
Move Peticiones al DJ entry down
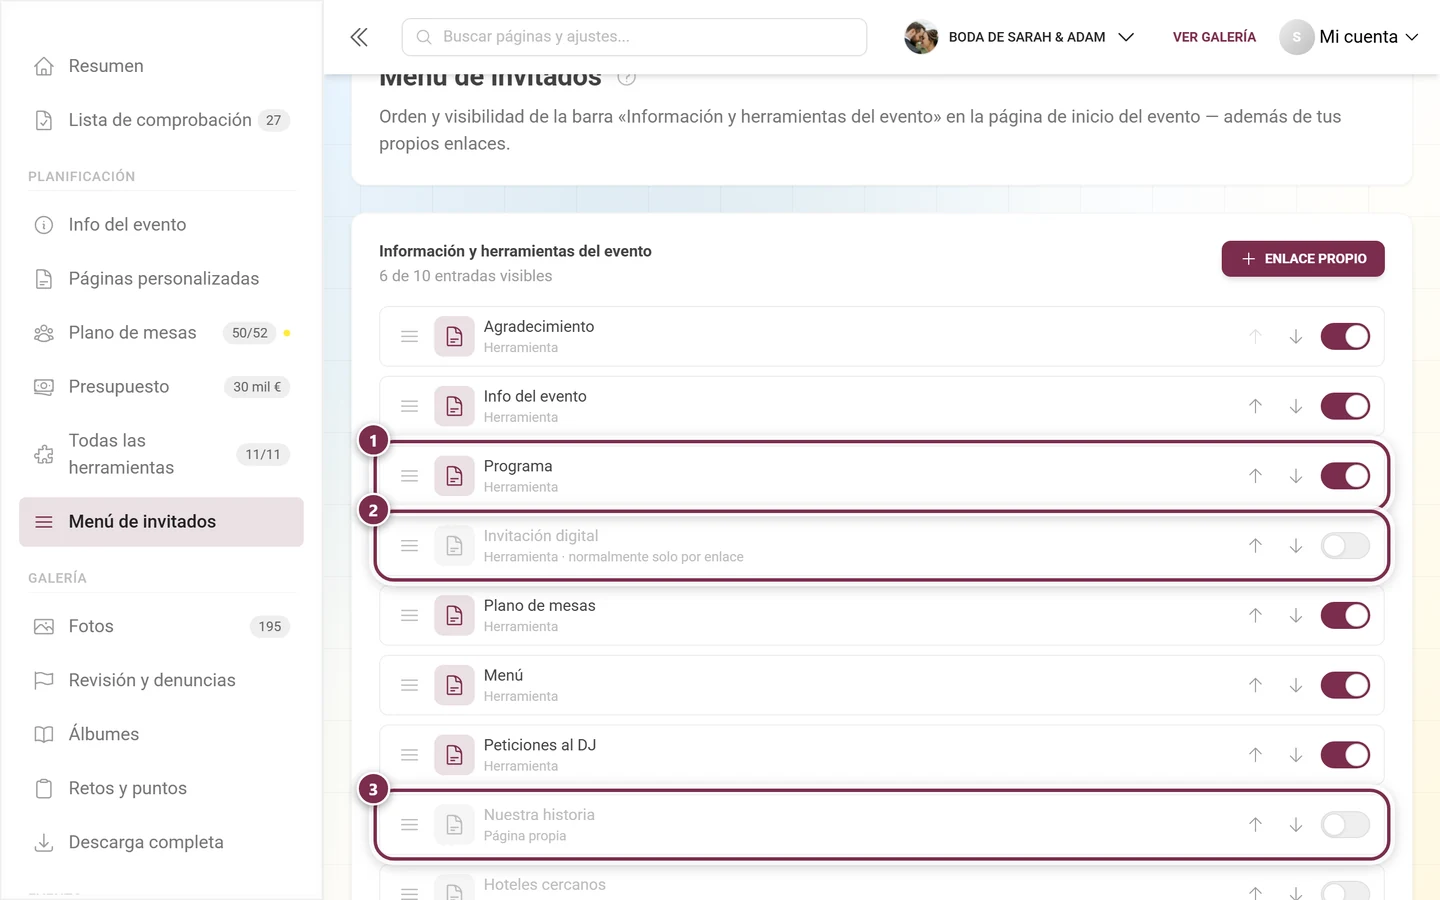pyautogui.click(x=1295, y=755)
